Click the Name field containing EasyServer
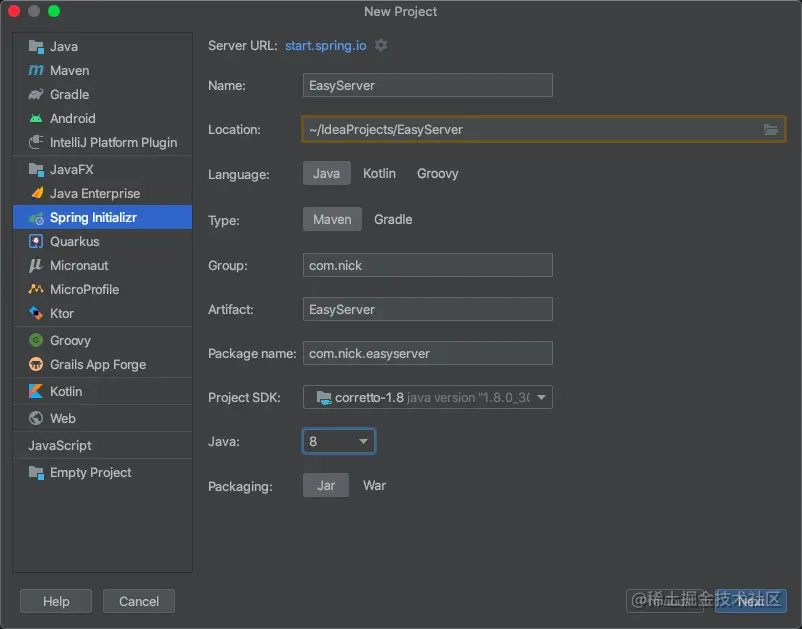 pyautogui.click(x=428, y=85)
